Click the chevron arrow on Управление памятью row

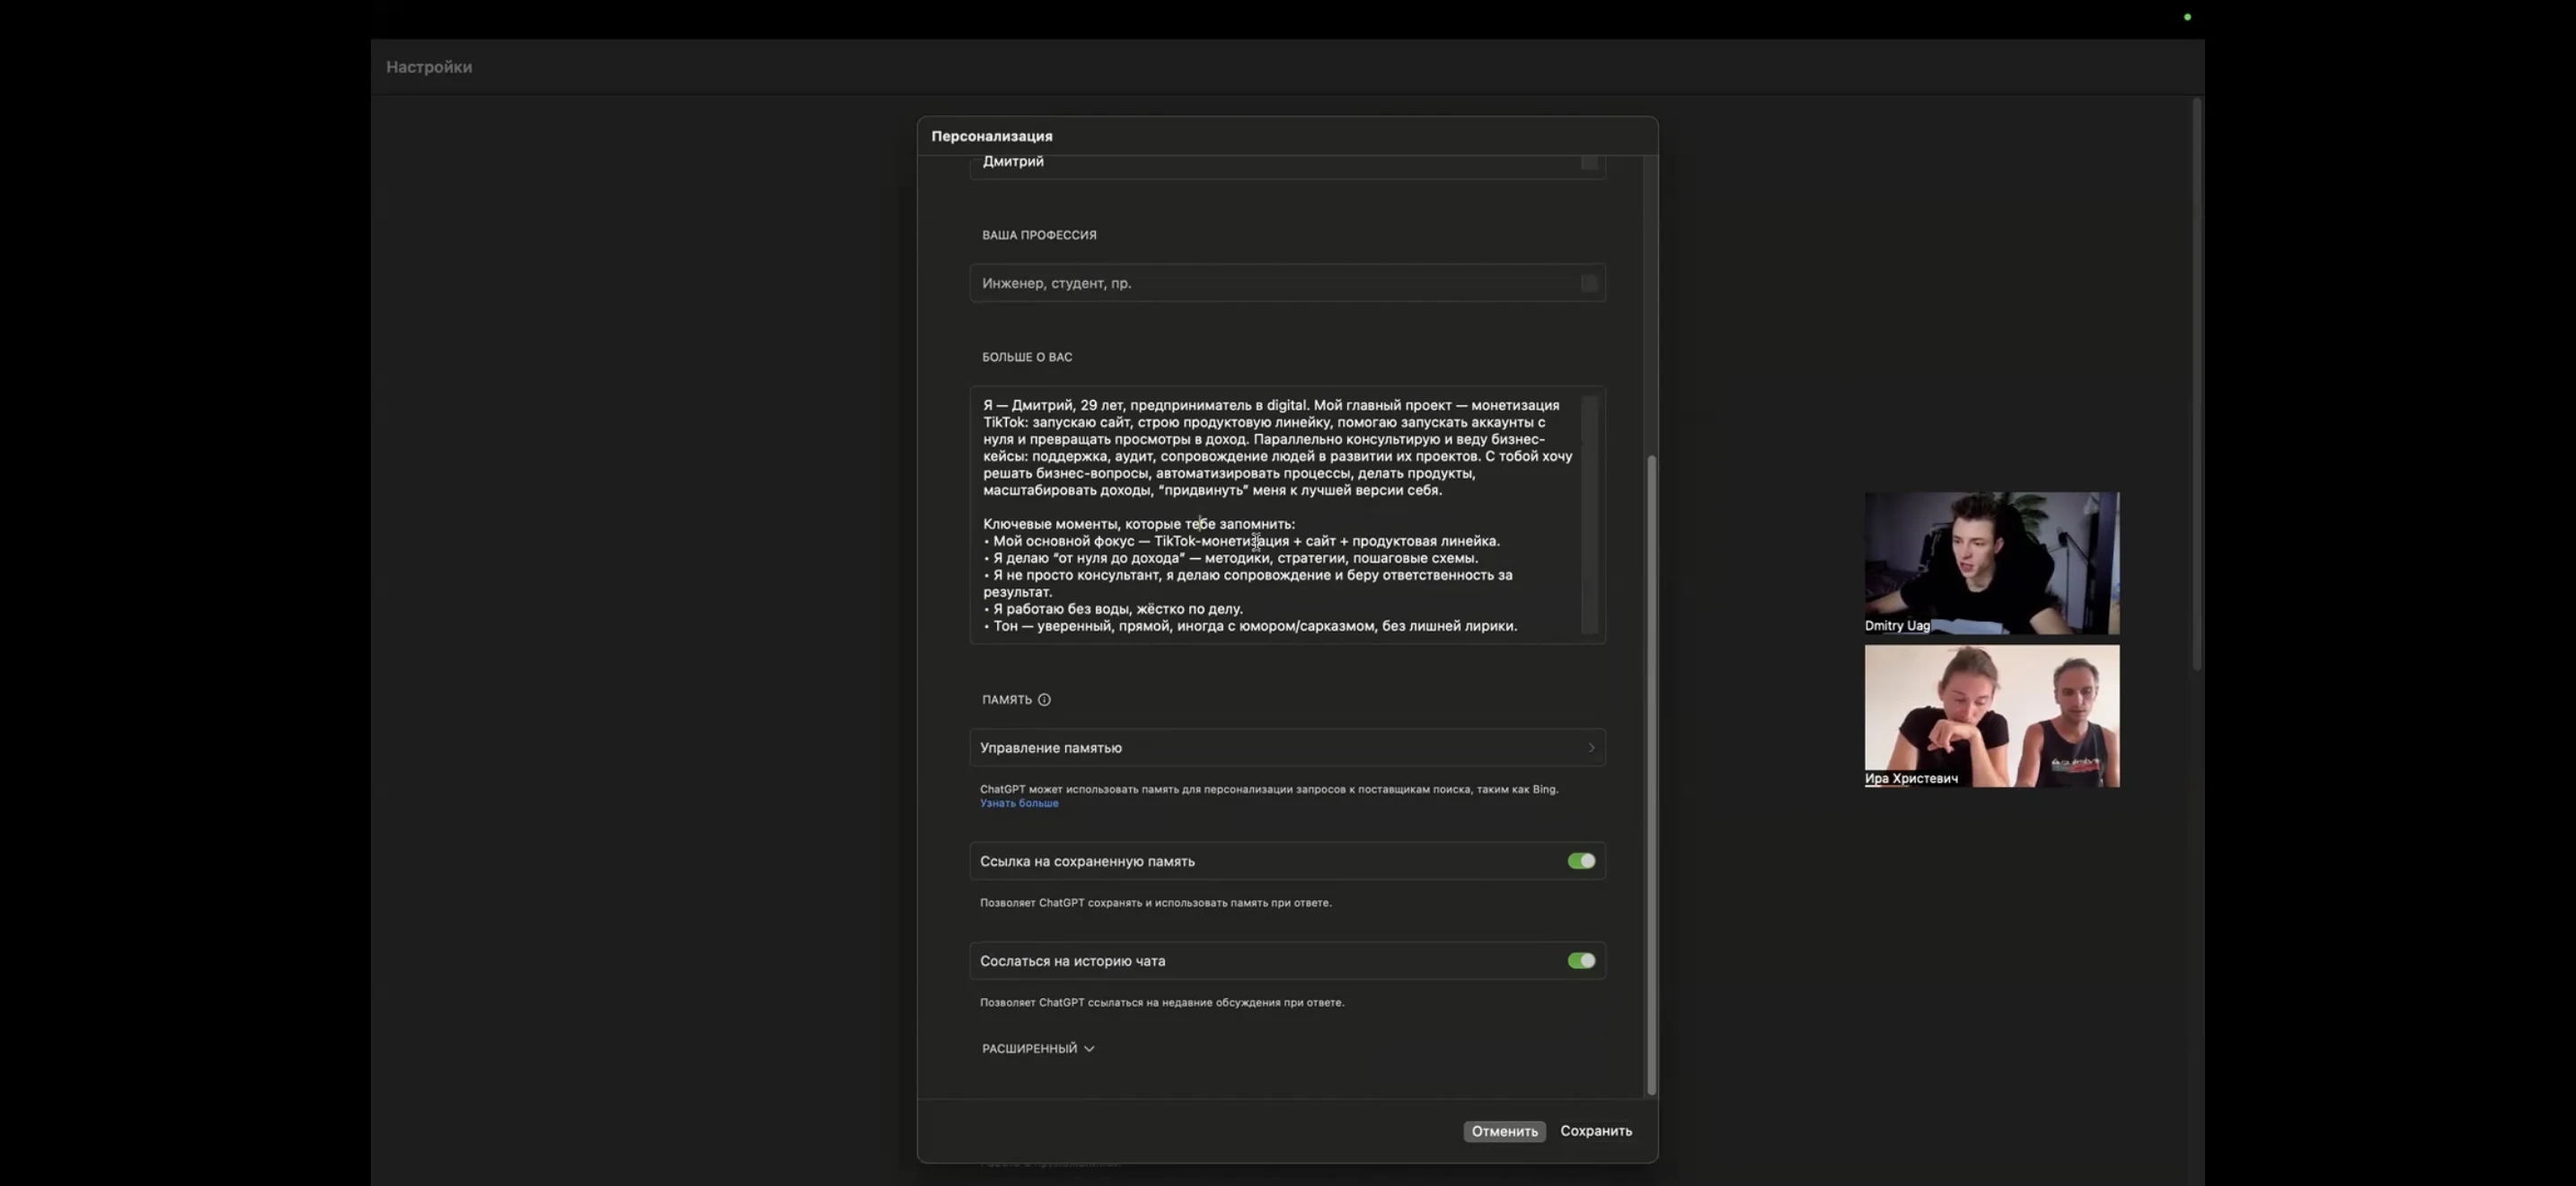[x=1591, y=748]
